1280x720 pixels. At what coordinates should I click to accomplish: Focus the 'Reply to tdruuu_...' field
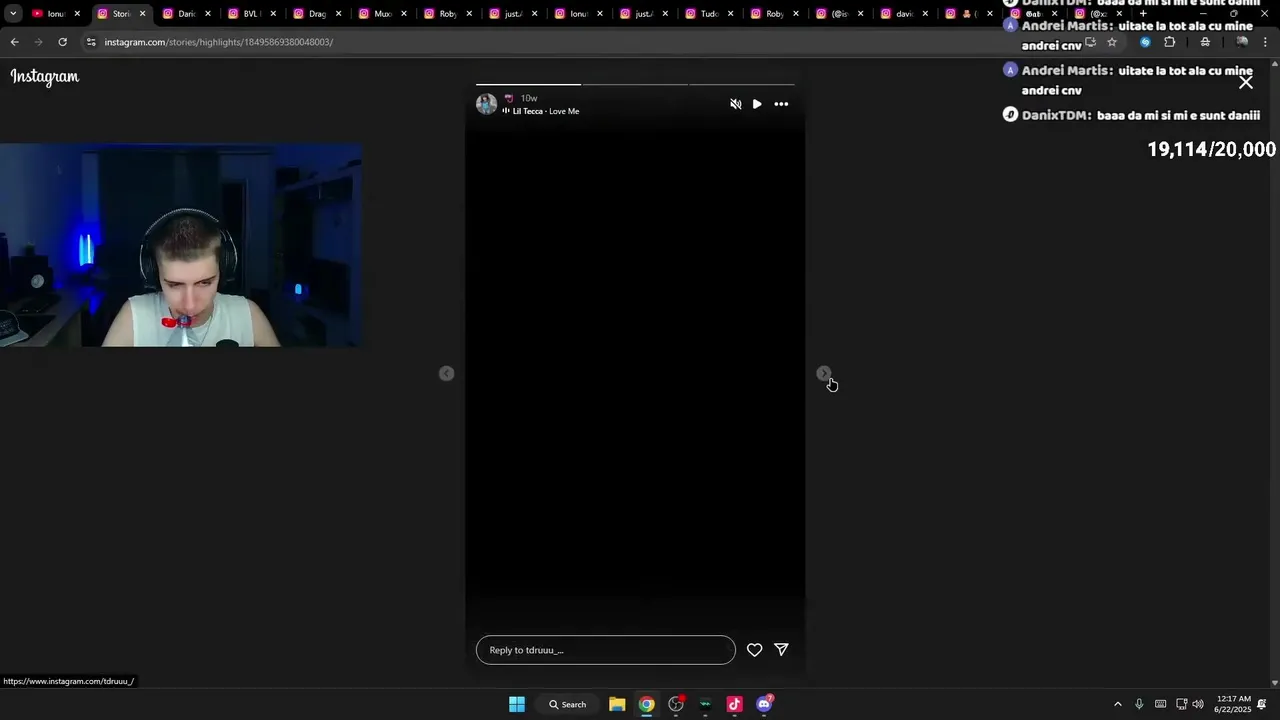click(x=605, y=650)
